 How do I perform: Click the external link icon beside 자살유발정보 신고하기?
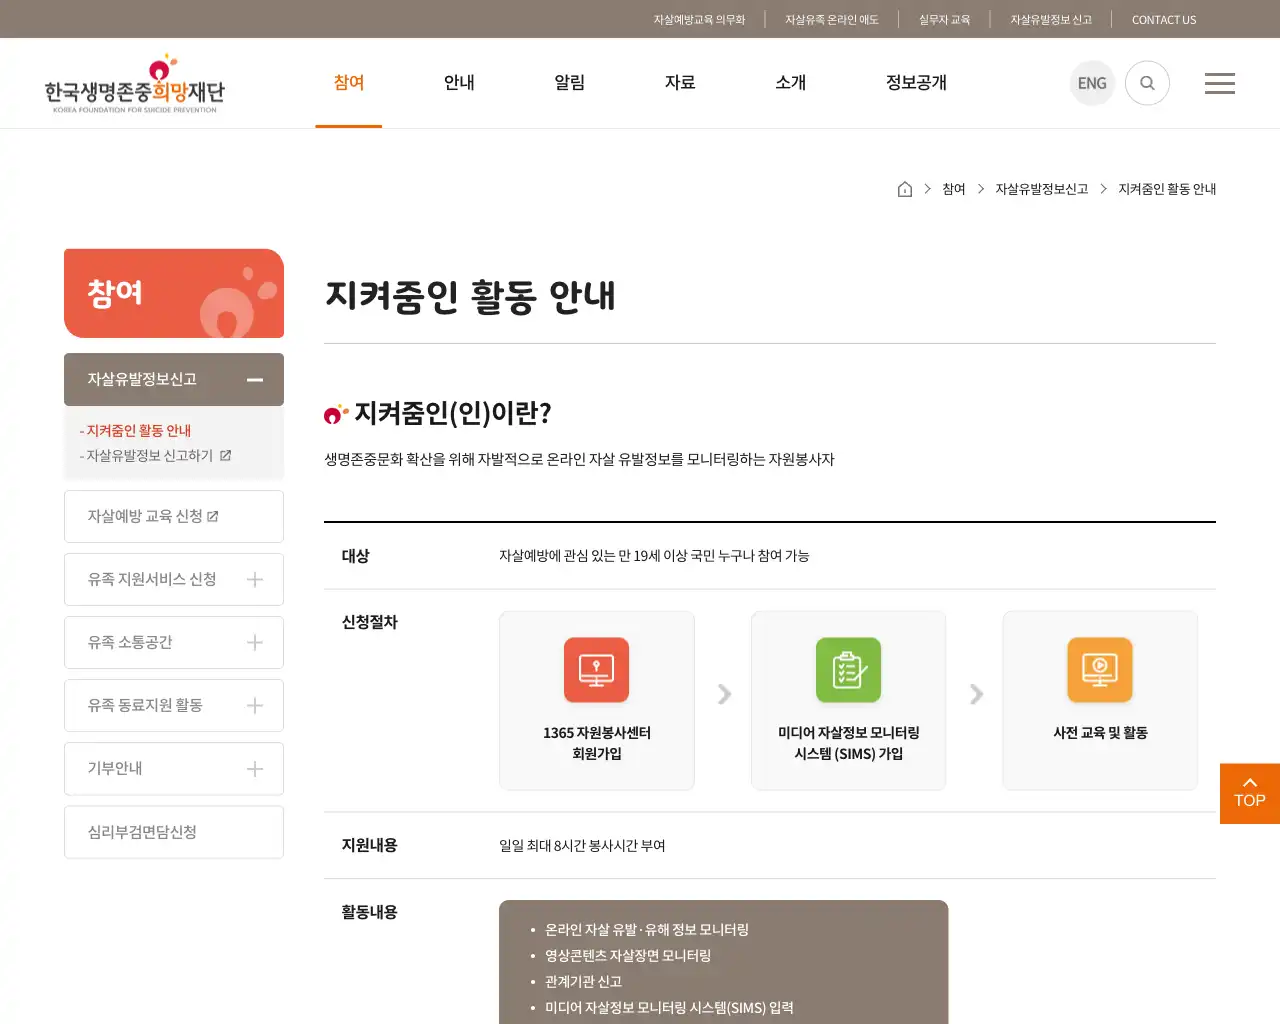coord(226,454)
